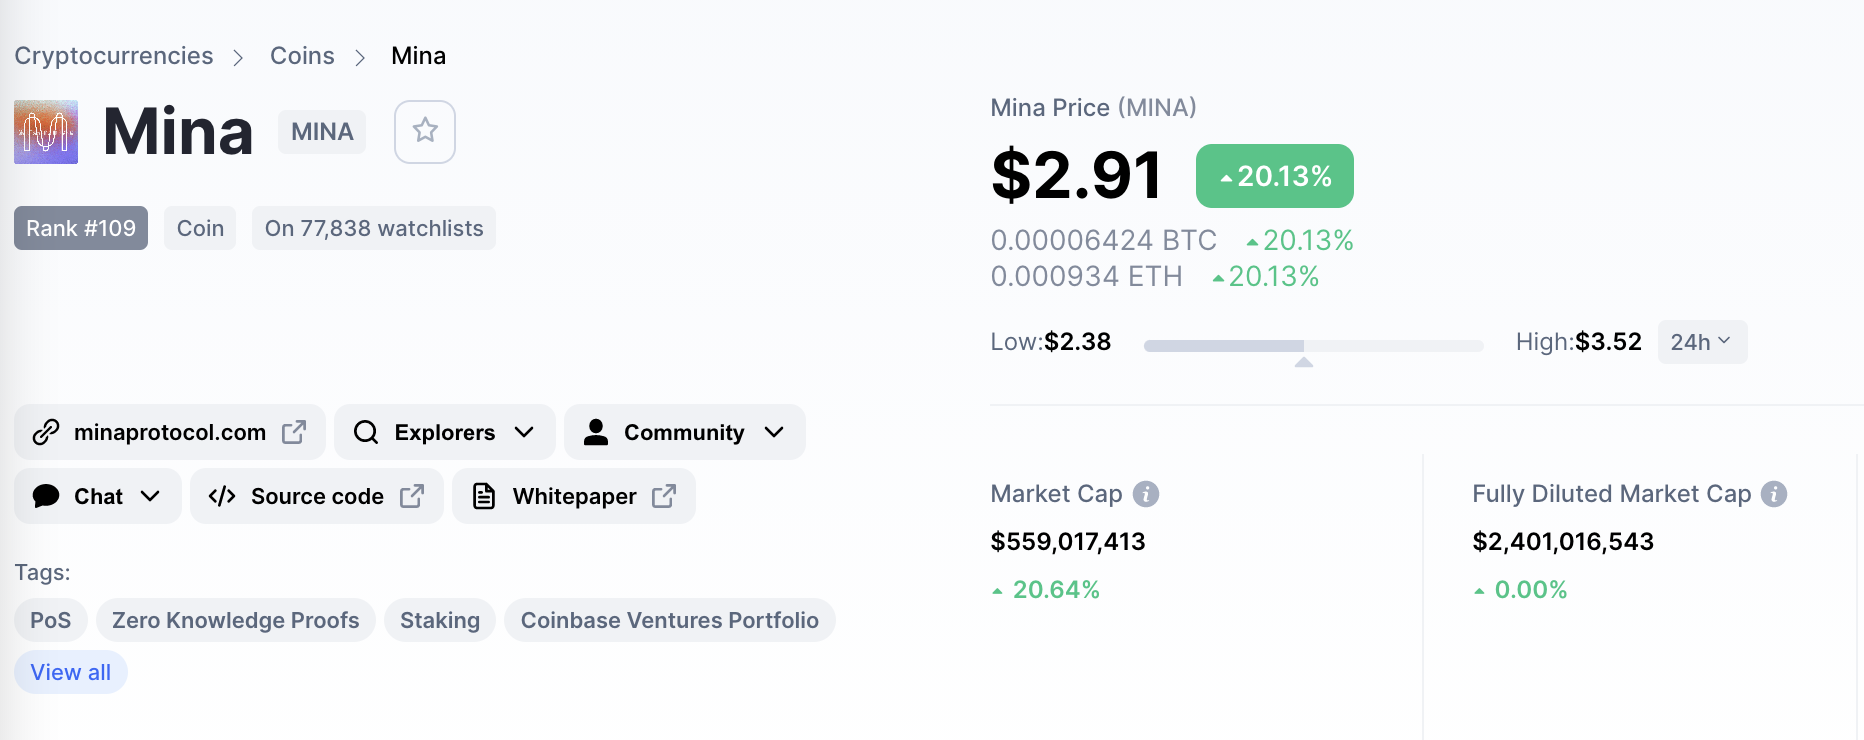Image resolution: width=1864 pixels, height=740 pixels.
Task: Click the Market Cap info icon
Action: pos(1146,494)
